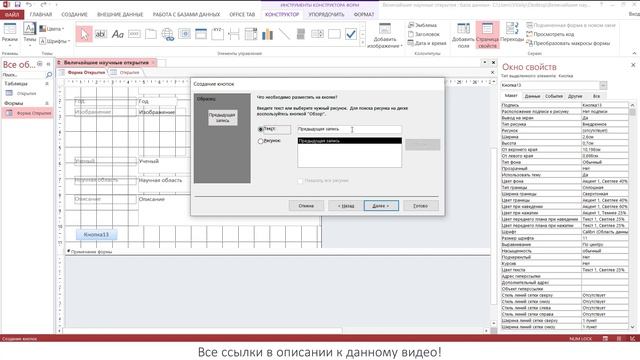Select the Option Group (XYZ) control
This screenshot has height=360, width=640.
tap(218, 34)
